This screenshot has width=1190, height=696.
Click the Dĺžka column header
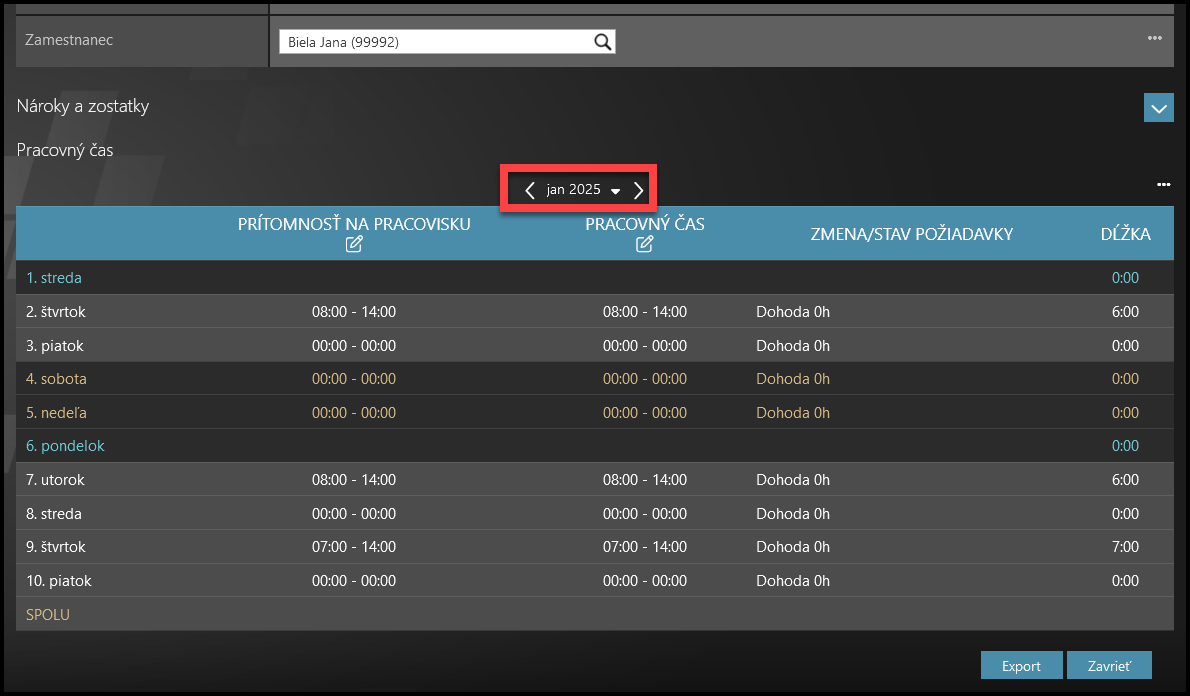tap(1125, 235)
